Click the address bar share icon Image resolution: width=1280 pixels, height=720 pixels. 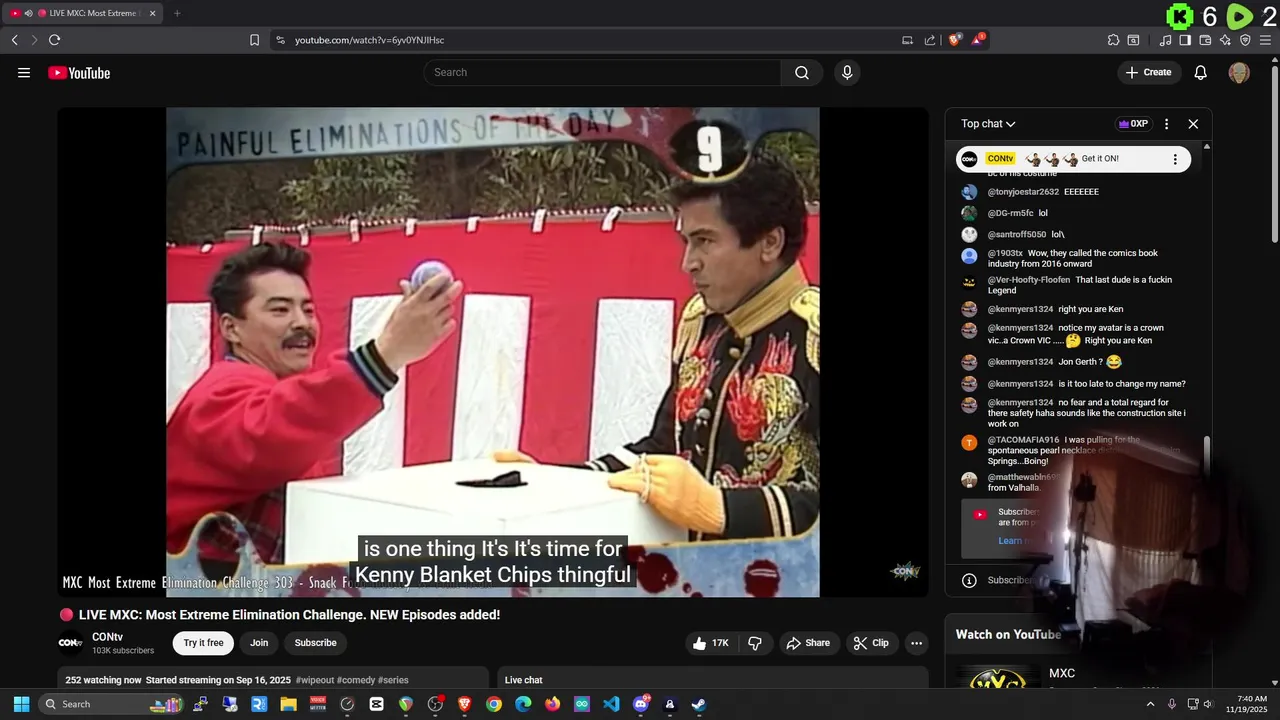click(x=930, y=40)
